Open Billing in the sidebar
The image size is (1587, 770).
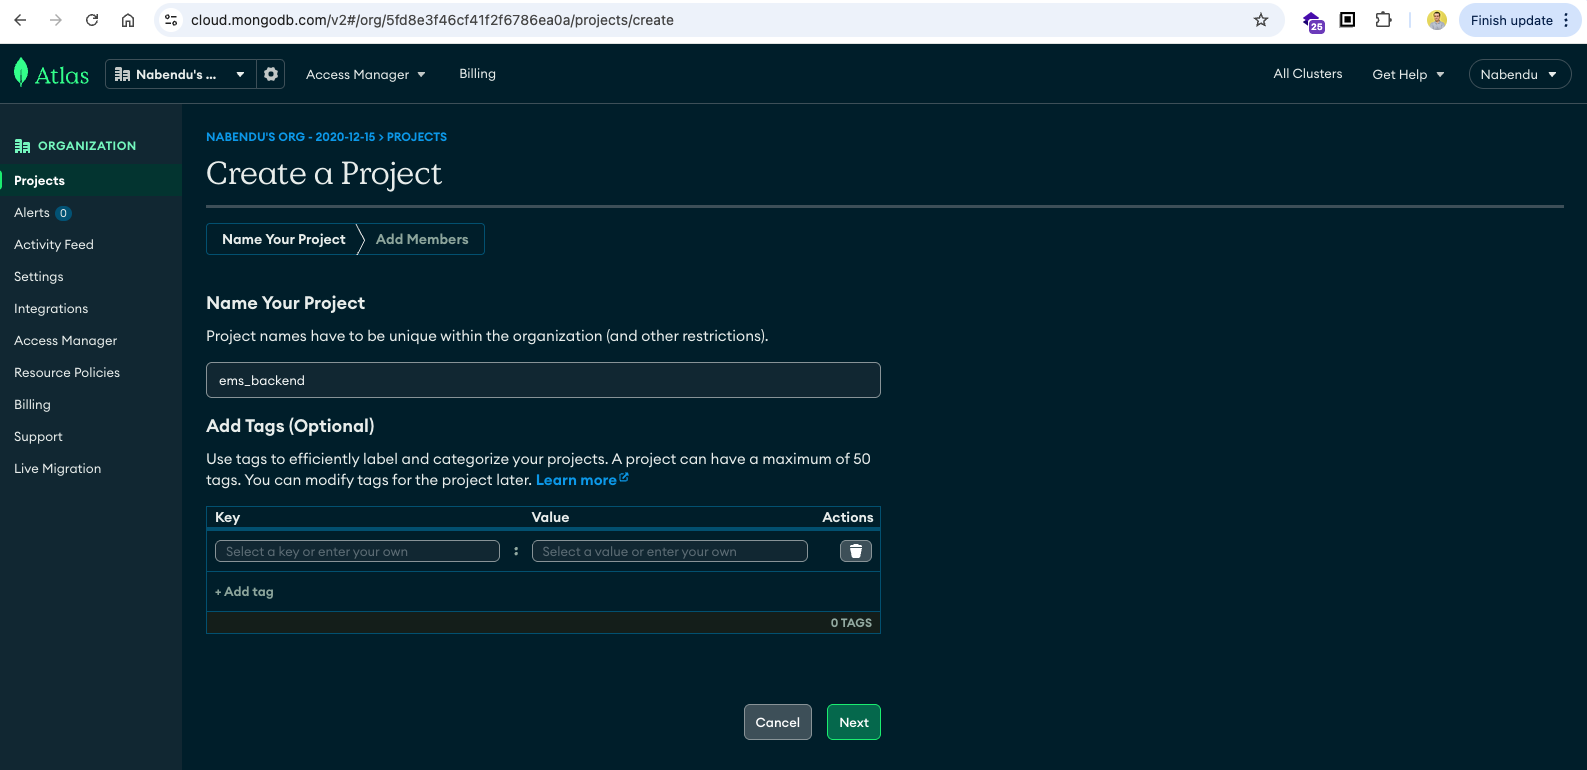click(x=32, y=405)
